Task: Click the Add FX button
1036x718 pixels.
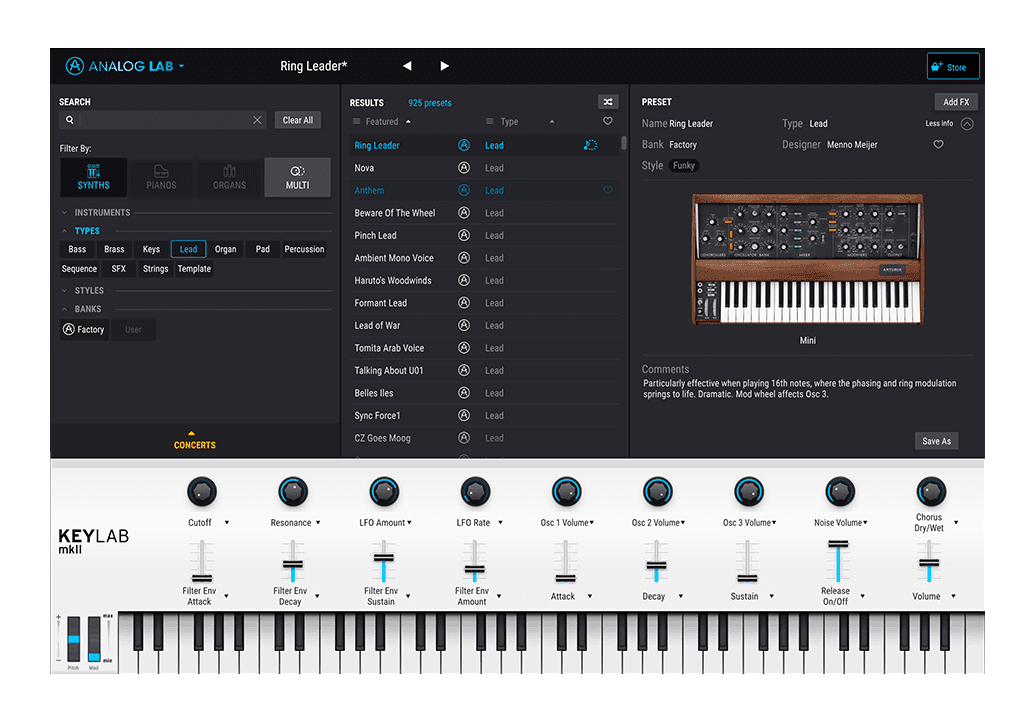Action: pos(954,101)
